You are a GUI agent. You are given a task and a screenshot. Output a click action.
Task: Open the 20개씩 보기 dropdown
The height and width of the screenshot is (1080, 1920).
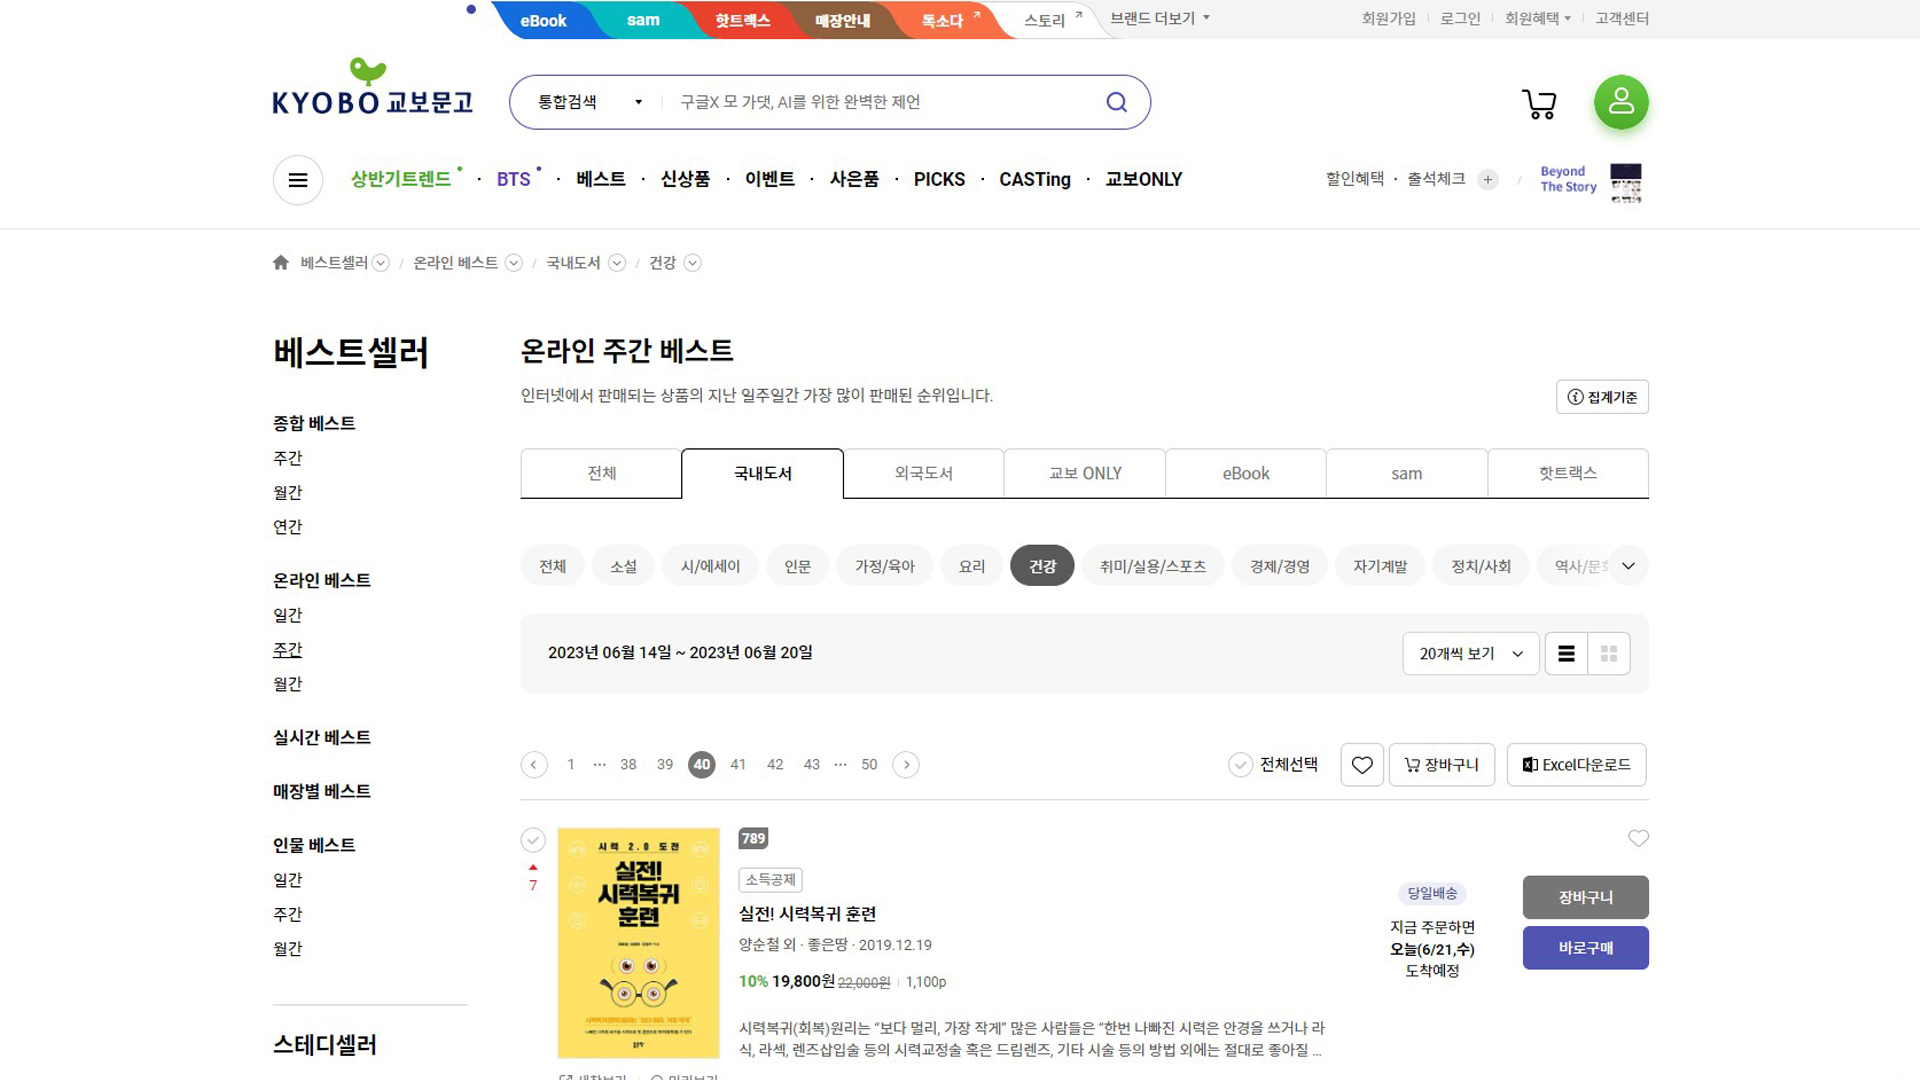pos(1470,654)
